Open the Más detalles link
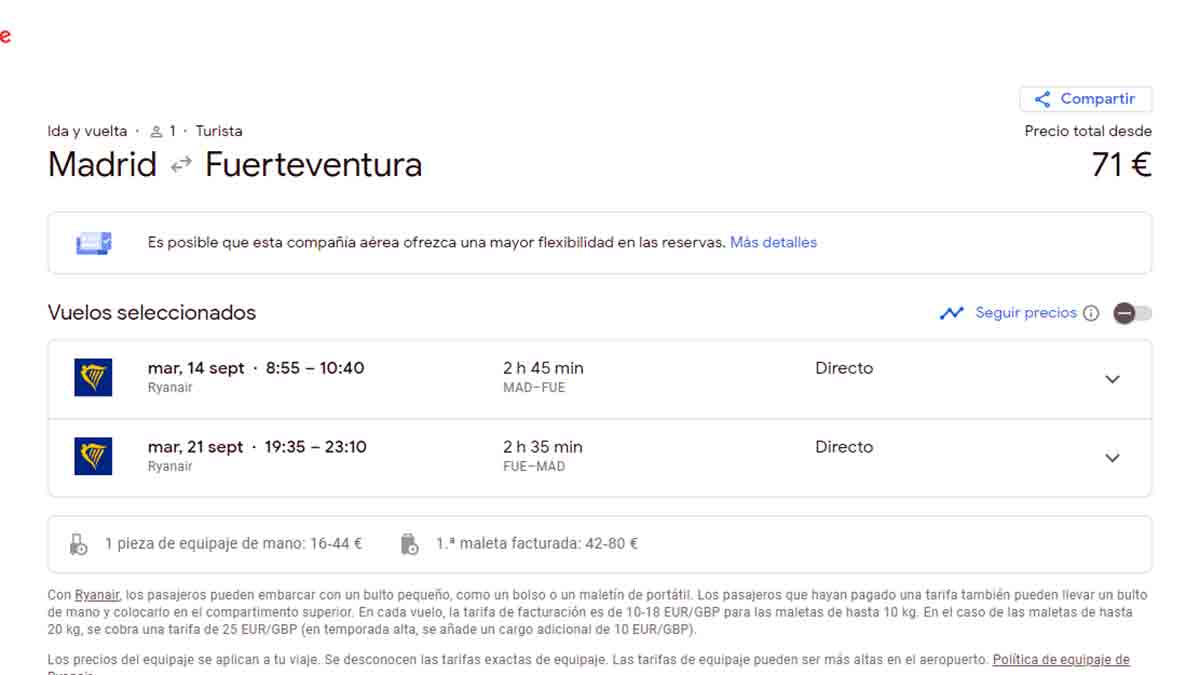 [x=773, y=242]
